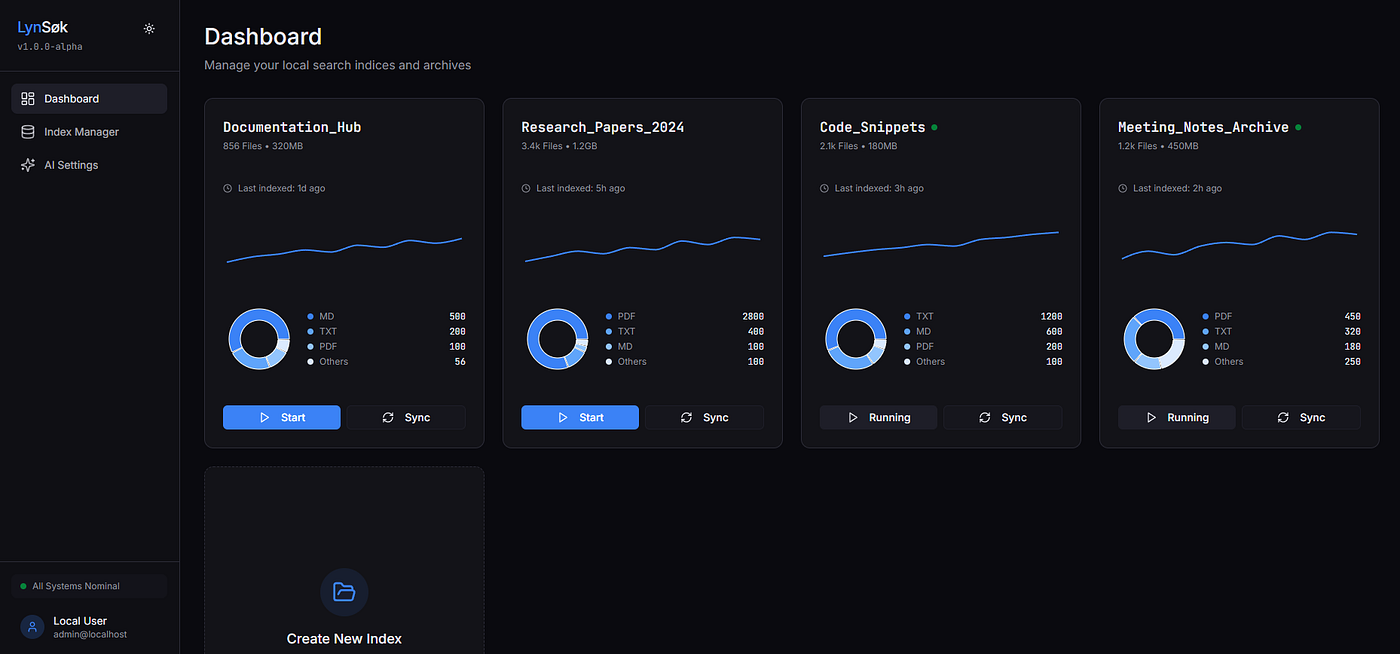The height and width of the screenshot is (654, 1400).
Task: Click the Local User avatar icon
Action: coord(32,627)
